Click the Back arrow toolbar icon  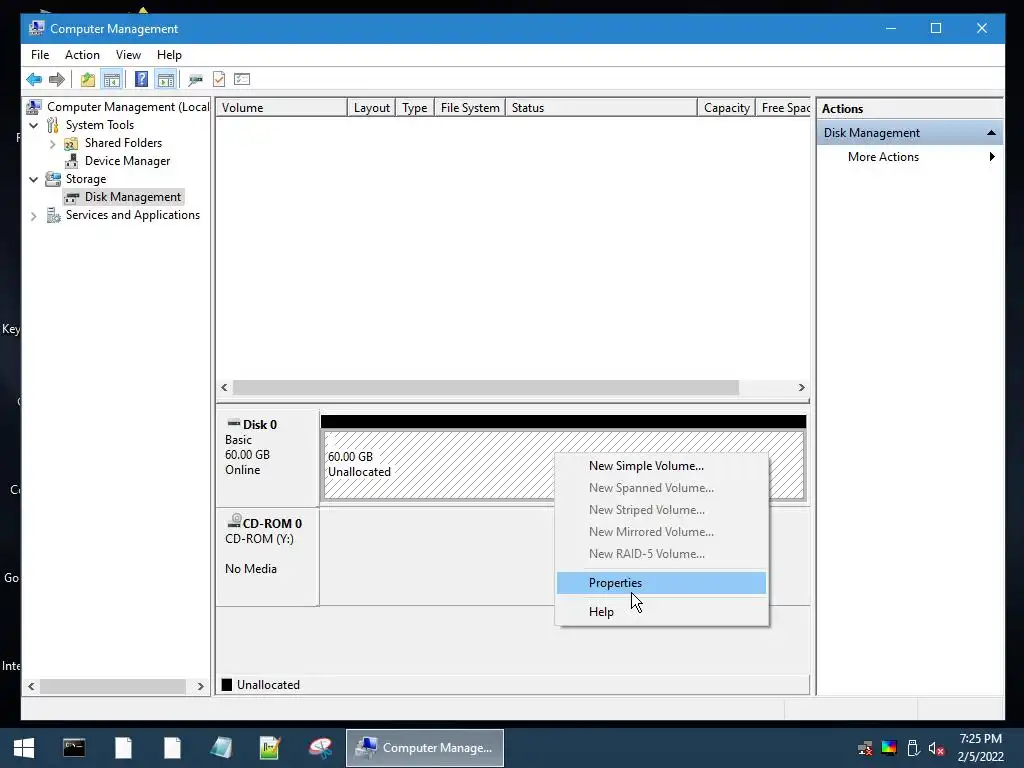pyautogui.click(x=34, y=80)
